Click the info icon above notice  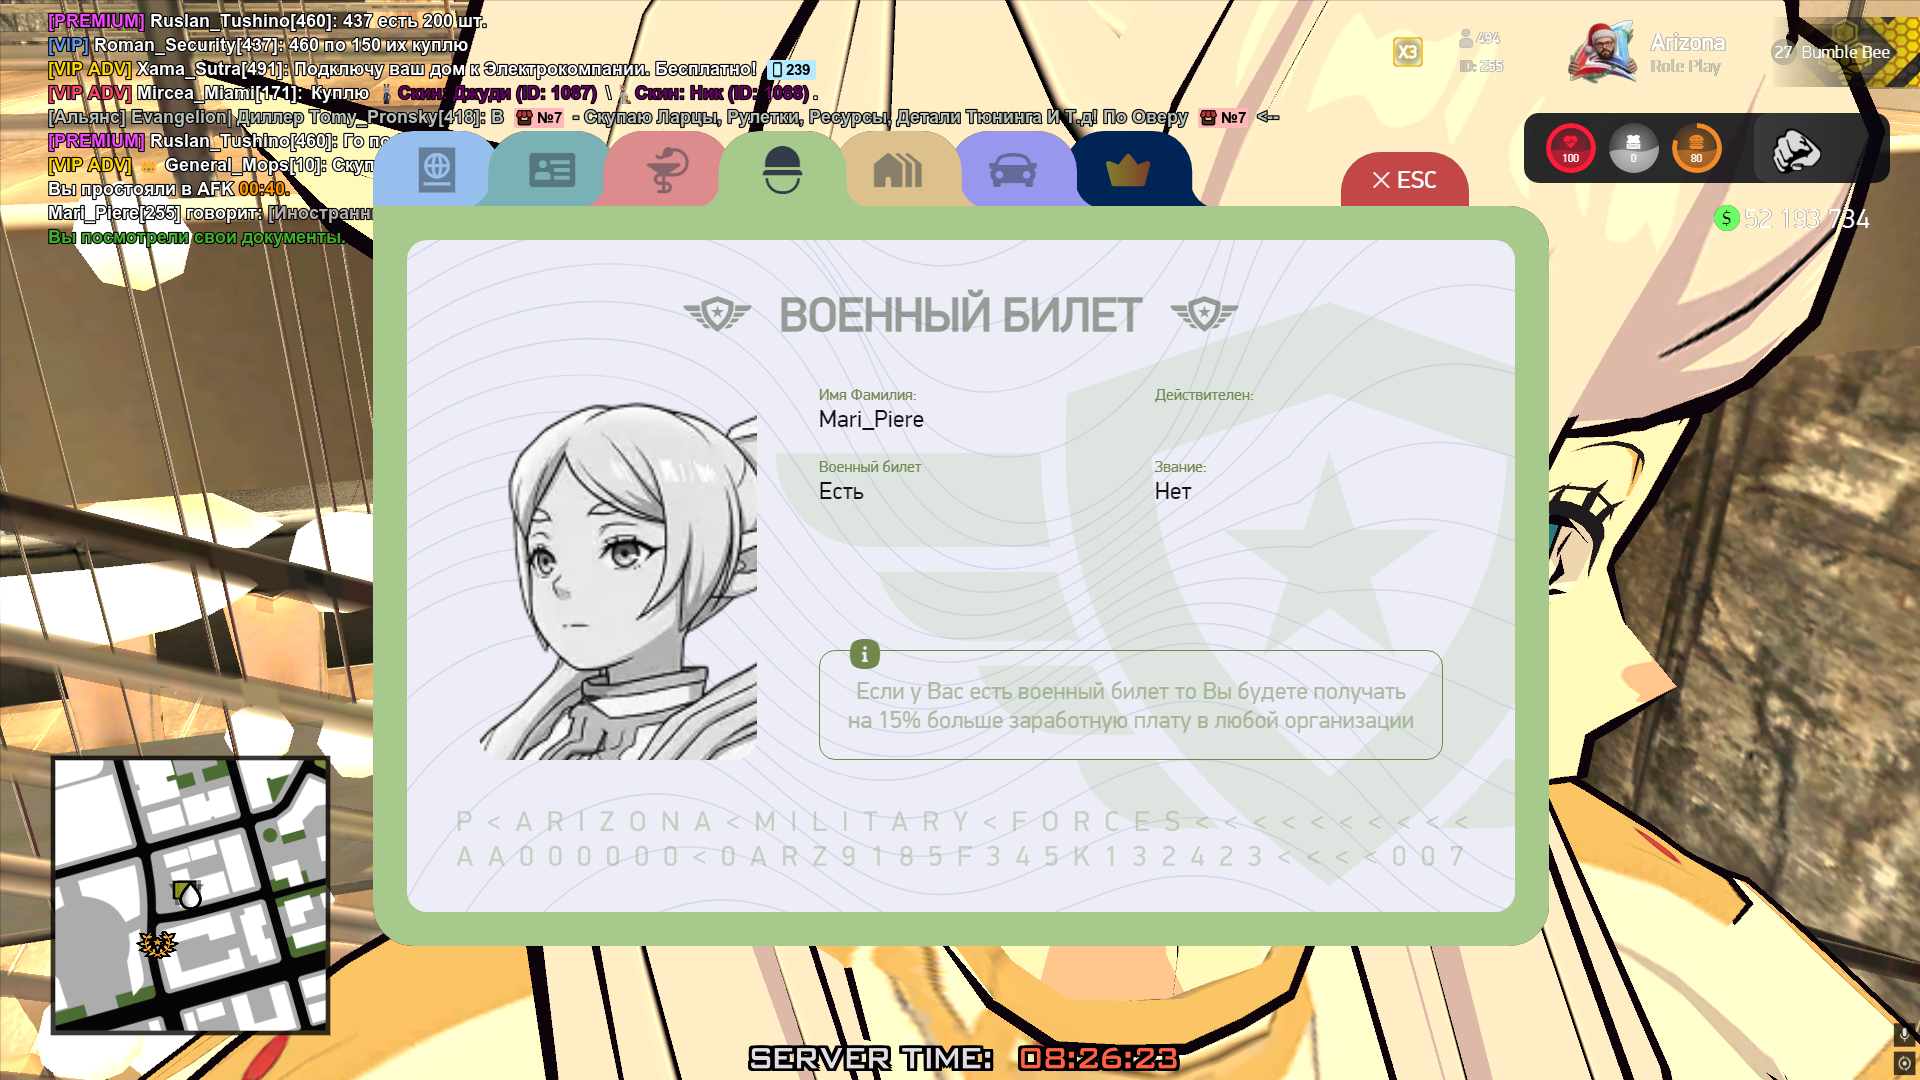pyautogui.click(x=865, y=654)
